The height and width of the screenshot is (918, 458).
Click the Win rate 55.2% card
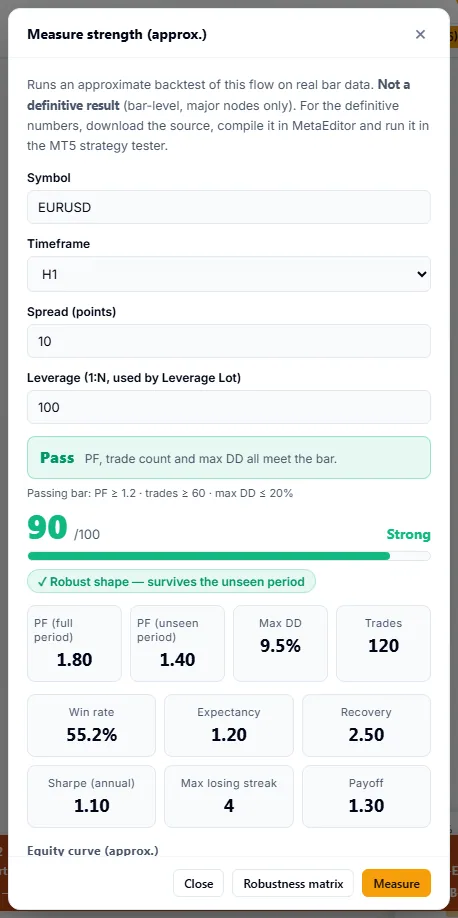[91, 725]
